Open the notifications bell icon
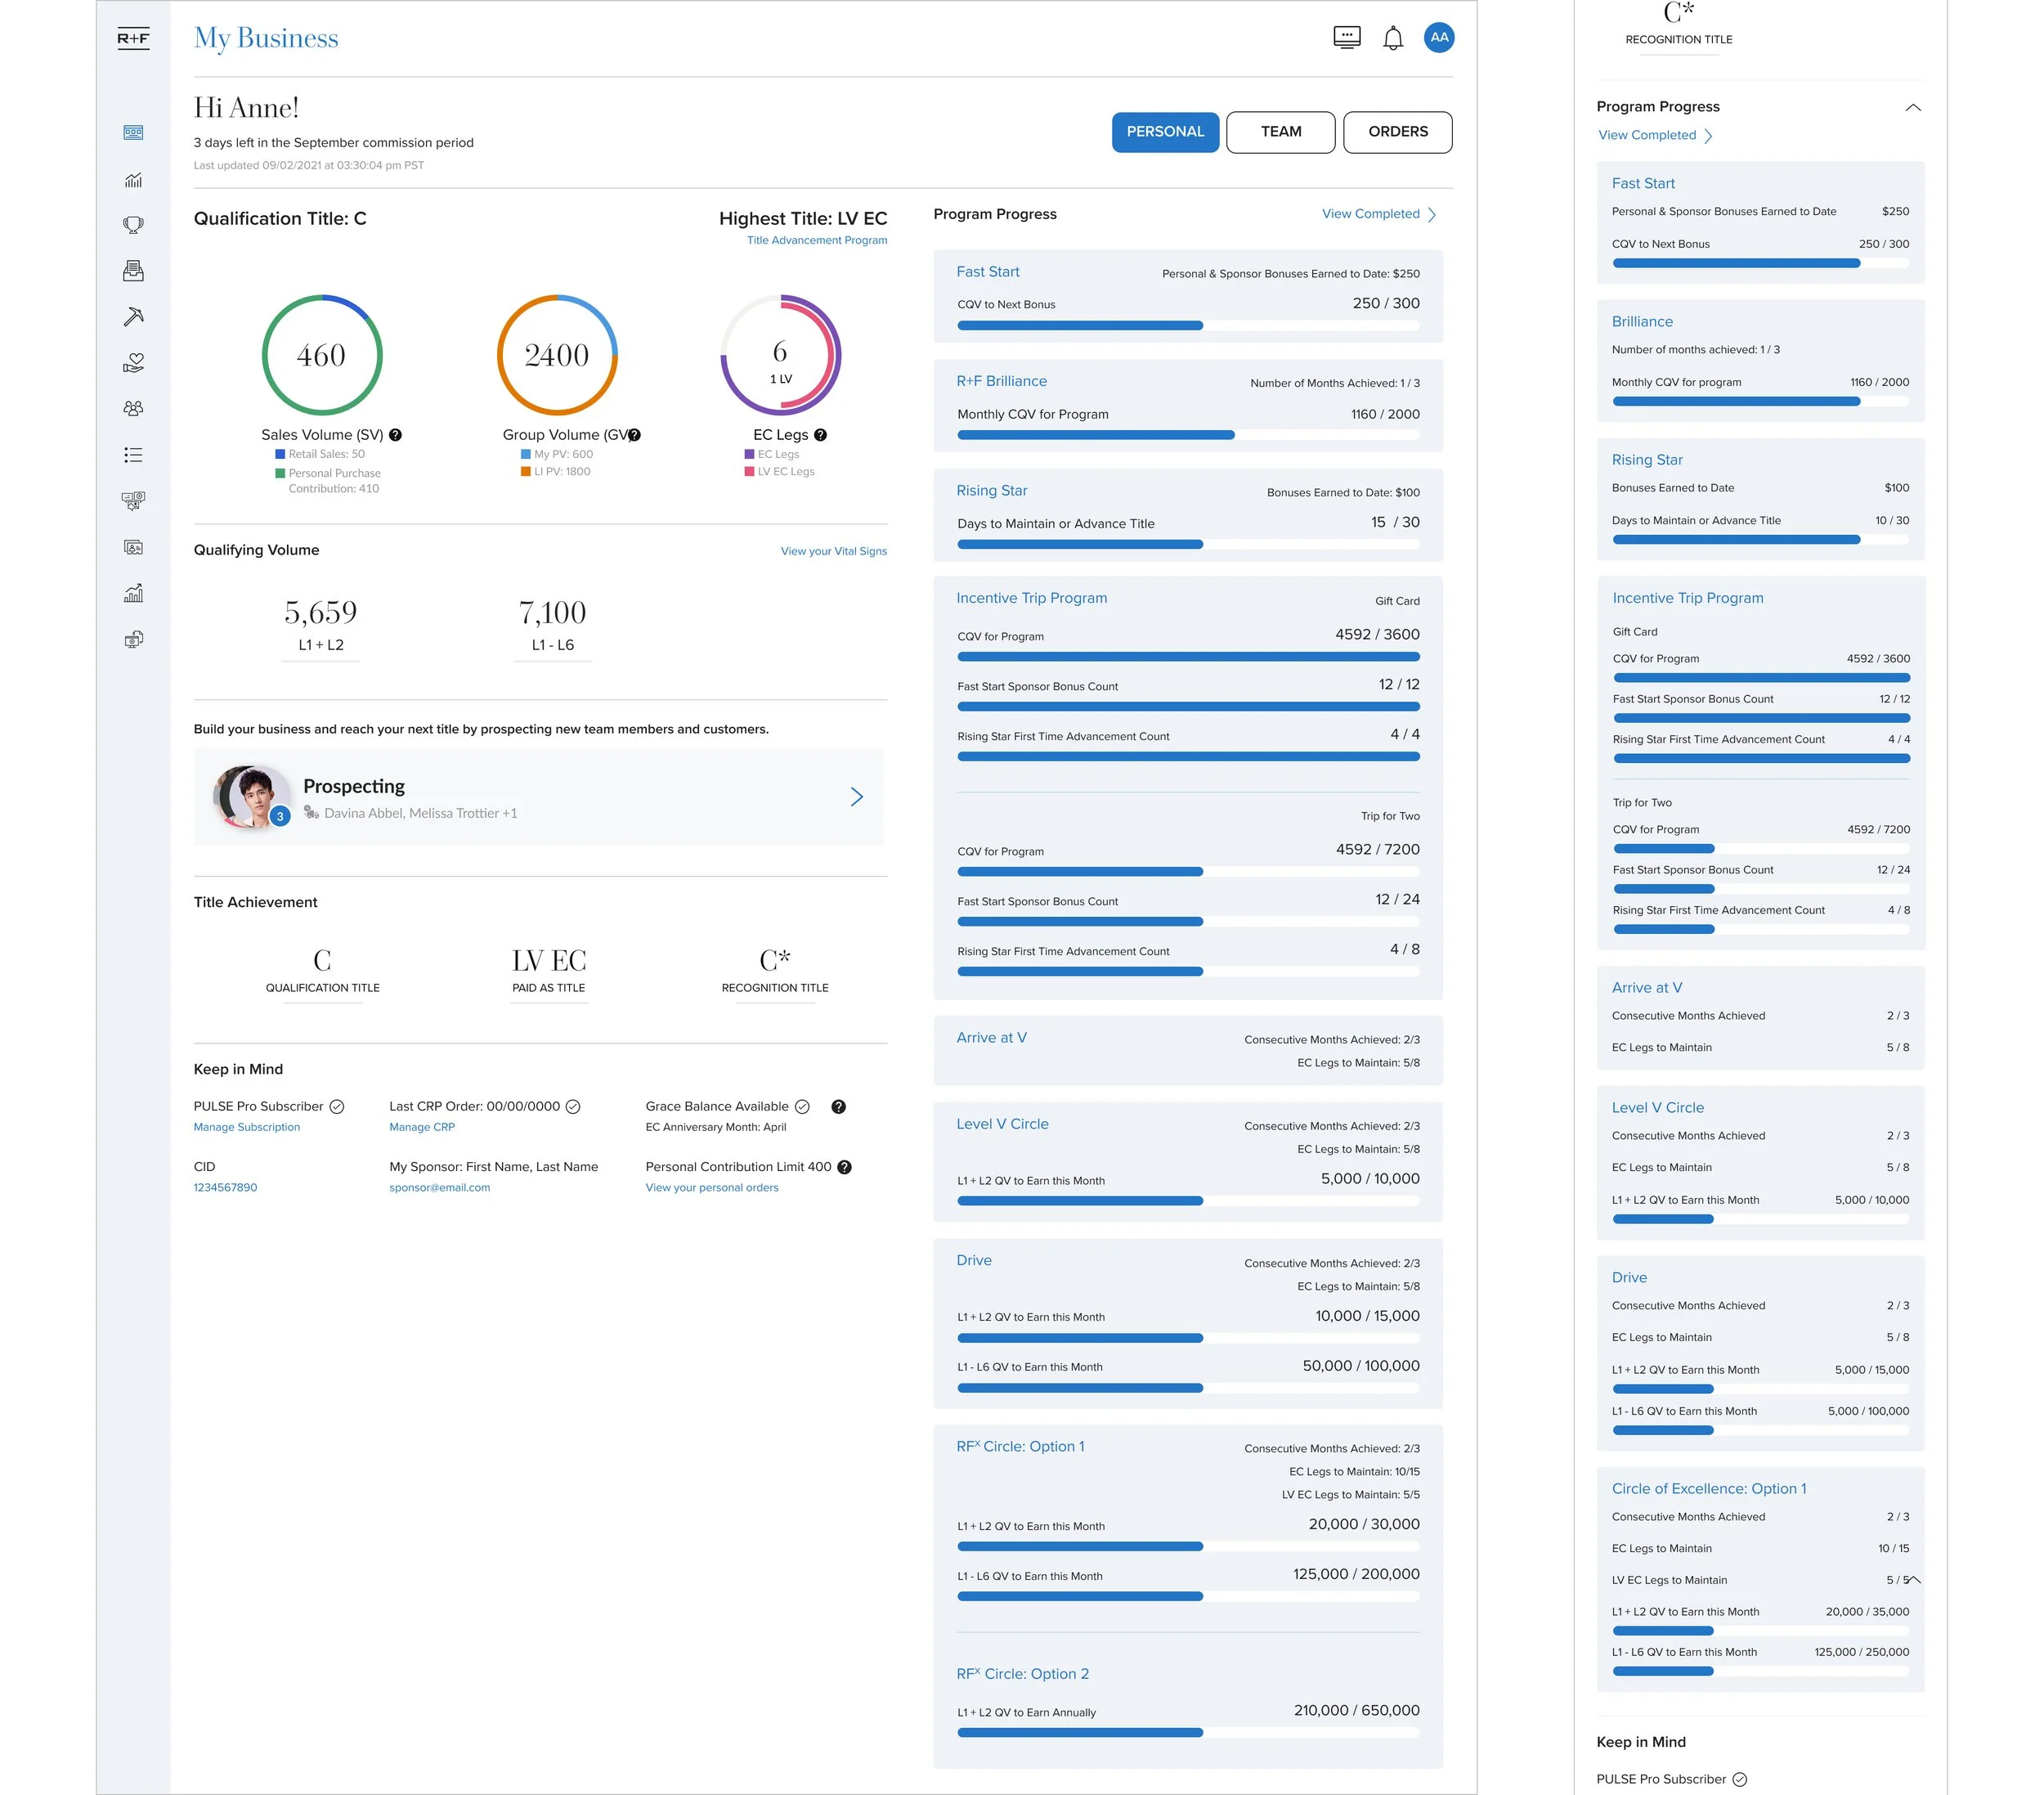This screenshot has height=1795, width=2044. 1392,39
